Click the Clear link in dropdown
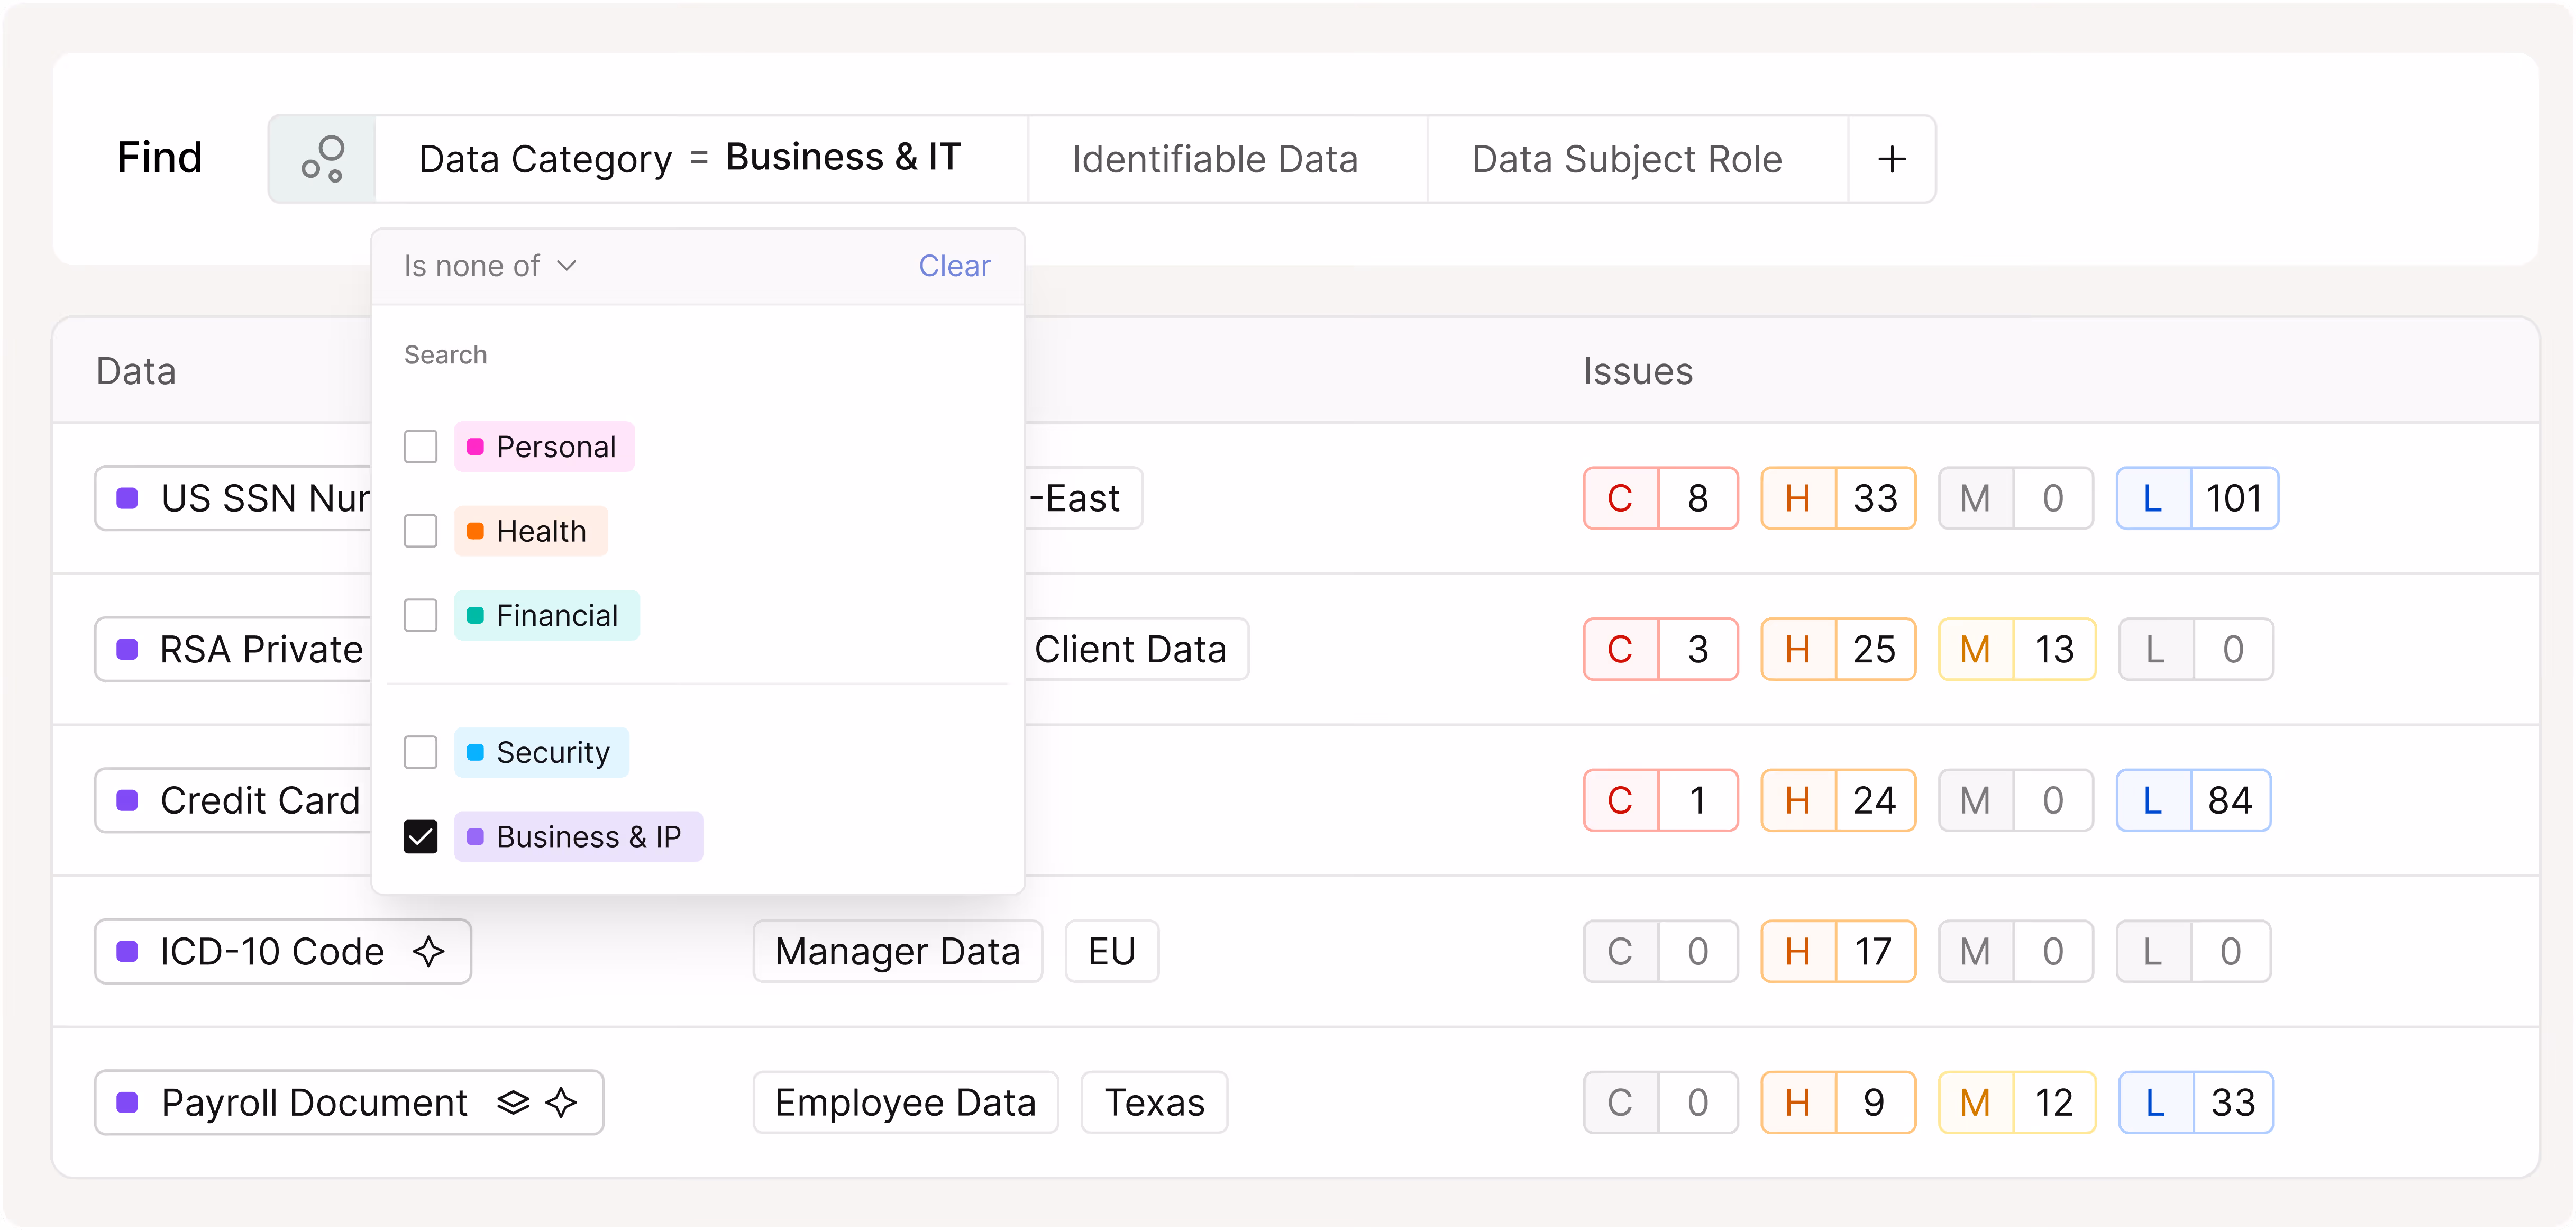Screen dimensions: 2576x1230 pos(954,266)
